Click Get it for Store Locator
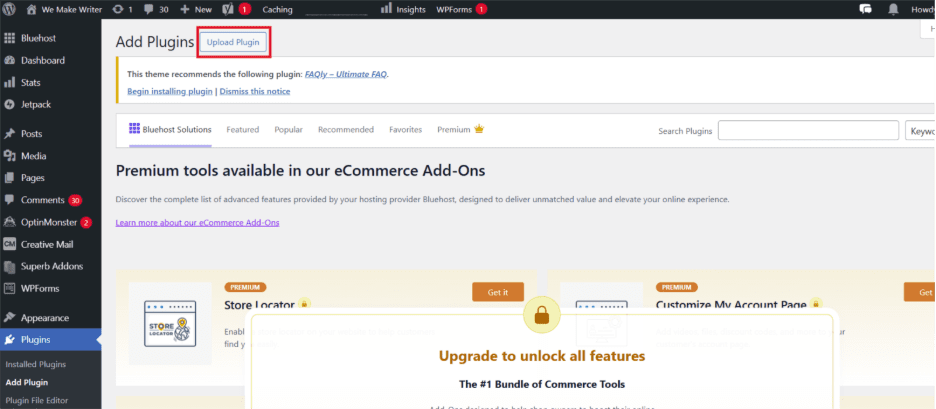Screen dimensions: 936x409 [498, 292]
